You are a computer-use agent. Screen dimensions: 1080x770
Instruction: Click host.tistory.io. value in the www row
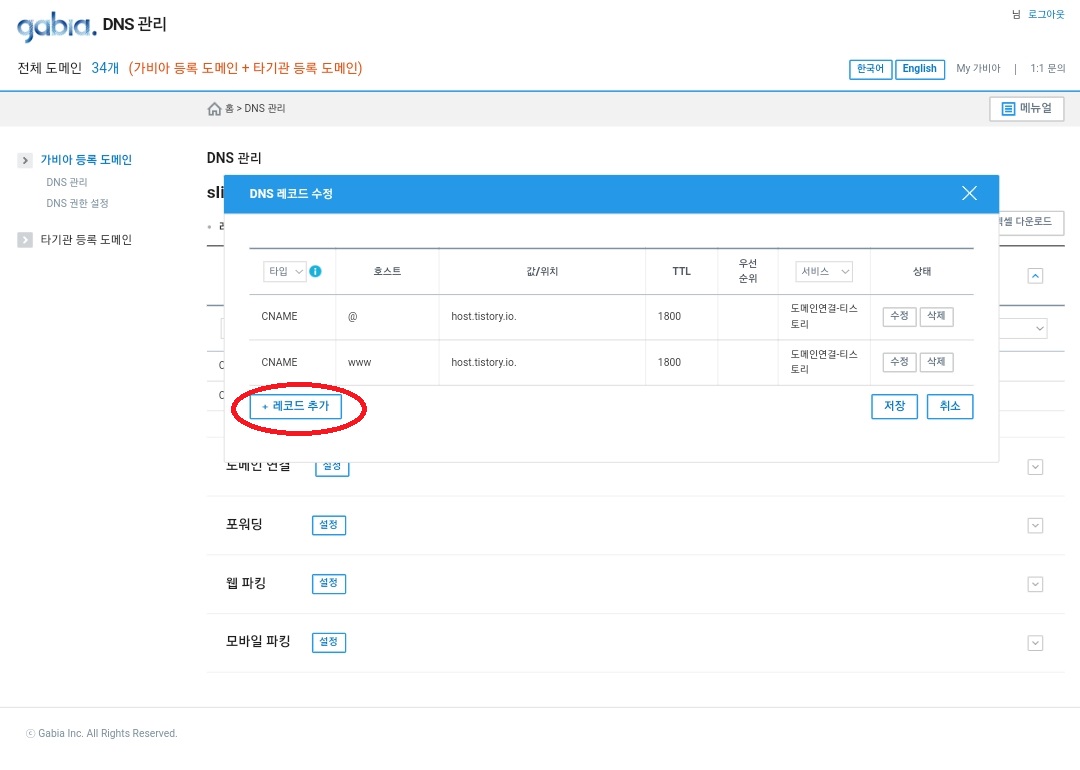(484, 362)
